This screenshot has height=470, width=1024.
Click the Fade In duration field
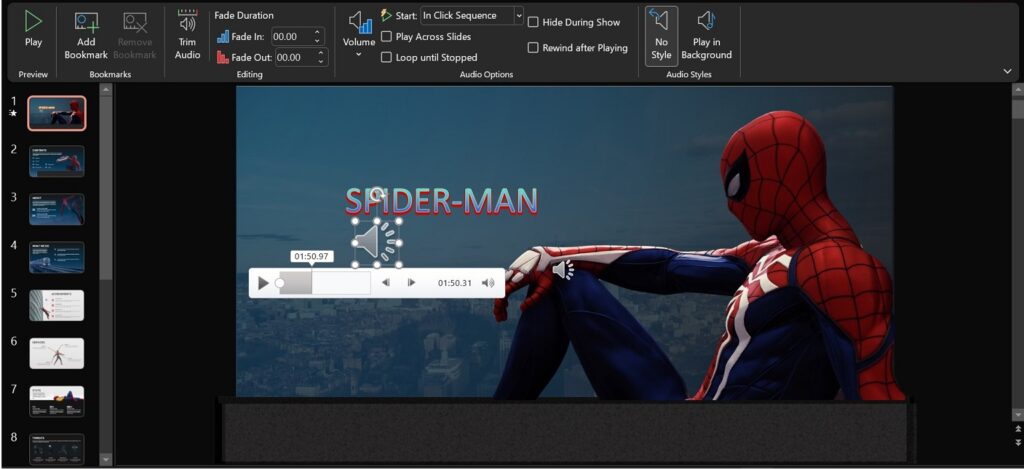pos(292,37)
